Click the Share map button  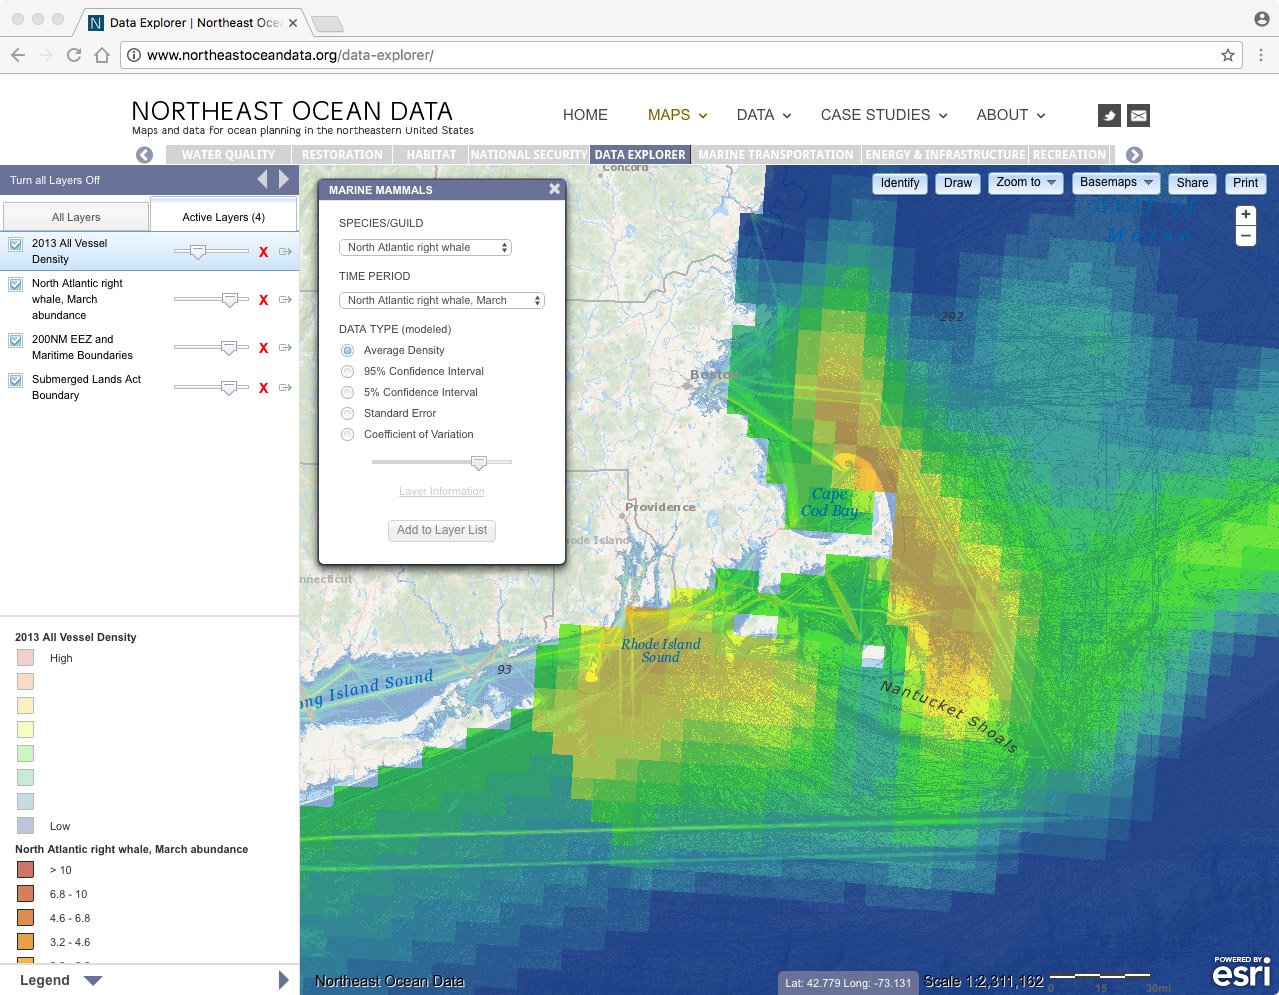1192,183
